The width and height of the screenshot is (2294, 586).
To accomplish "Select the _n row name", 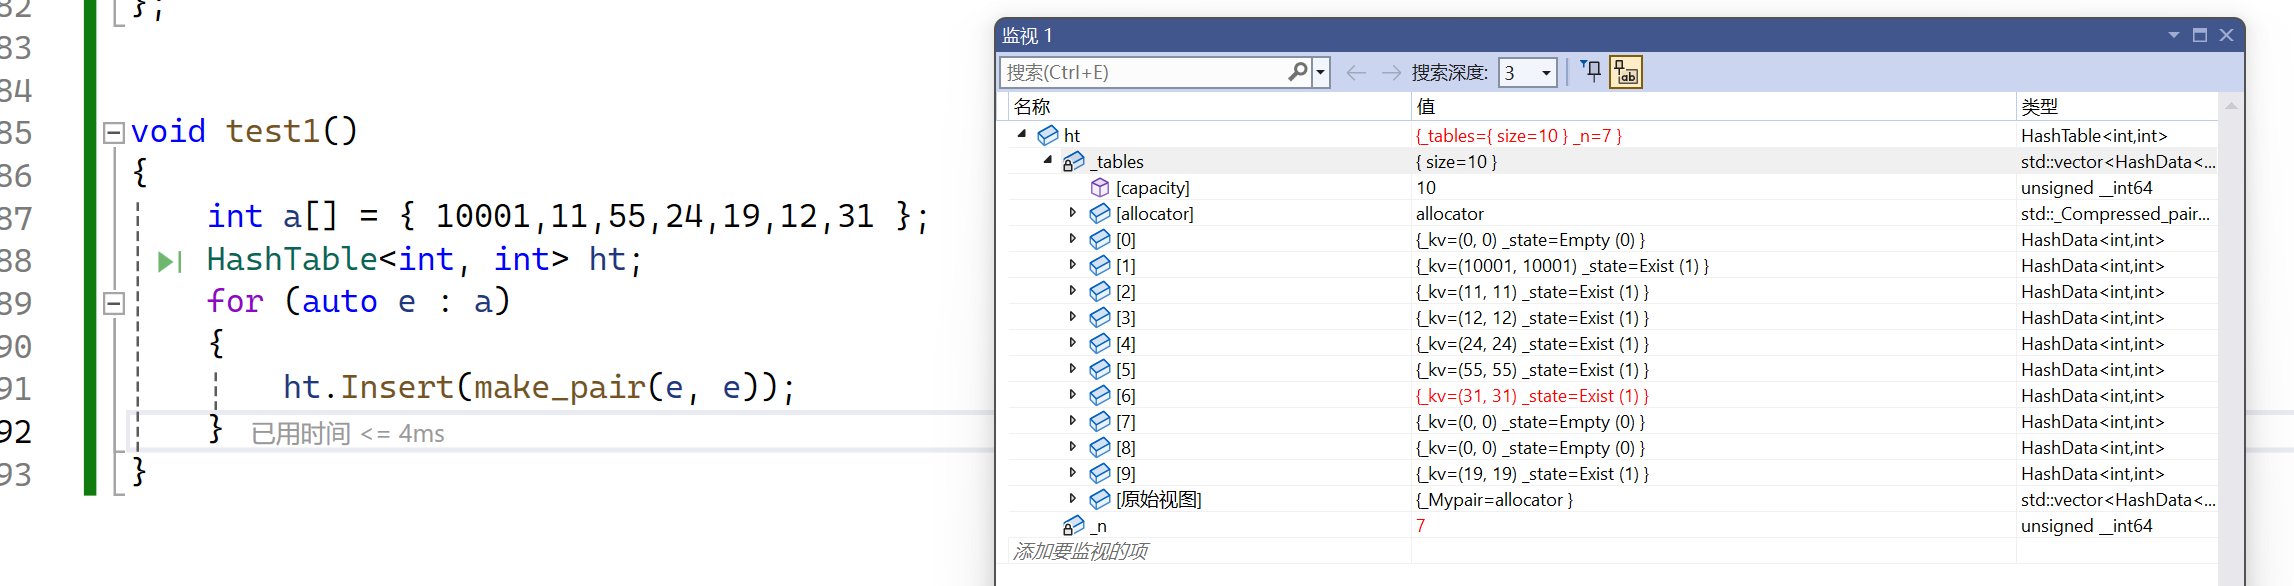I will tap(1098, 525).
